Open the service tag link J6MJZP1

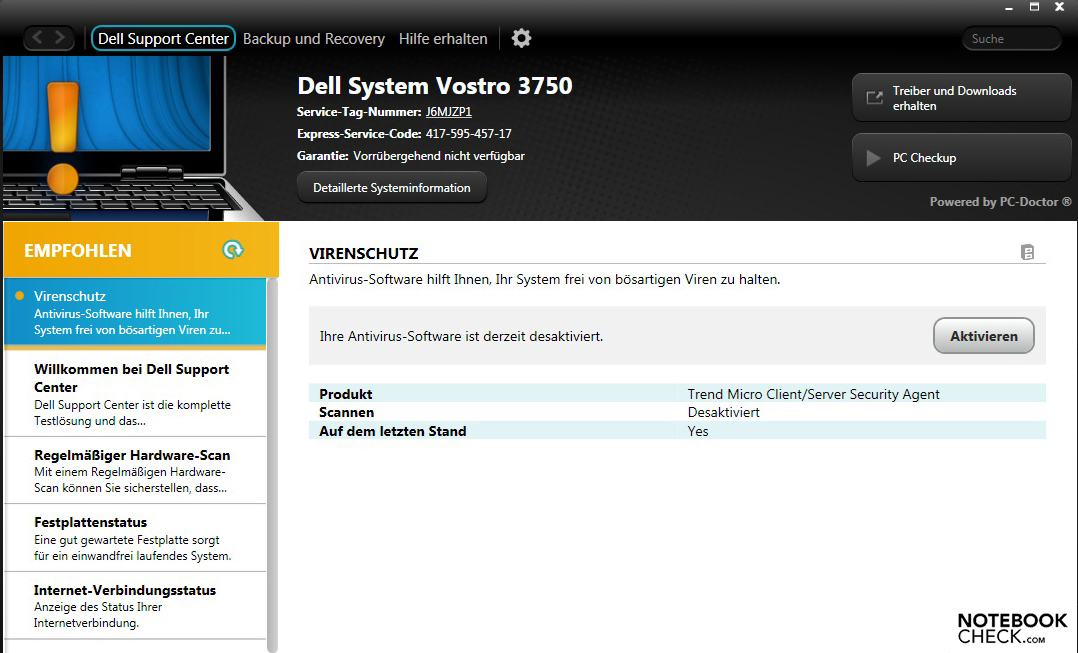tap(448, 111)
